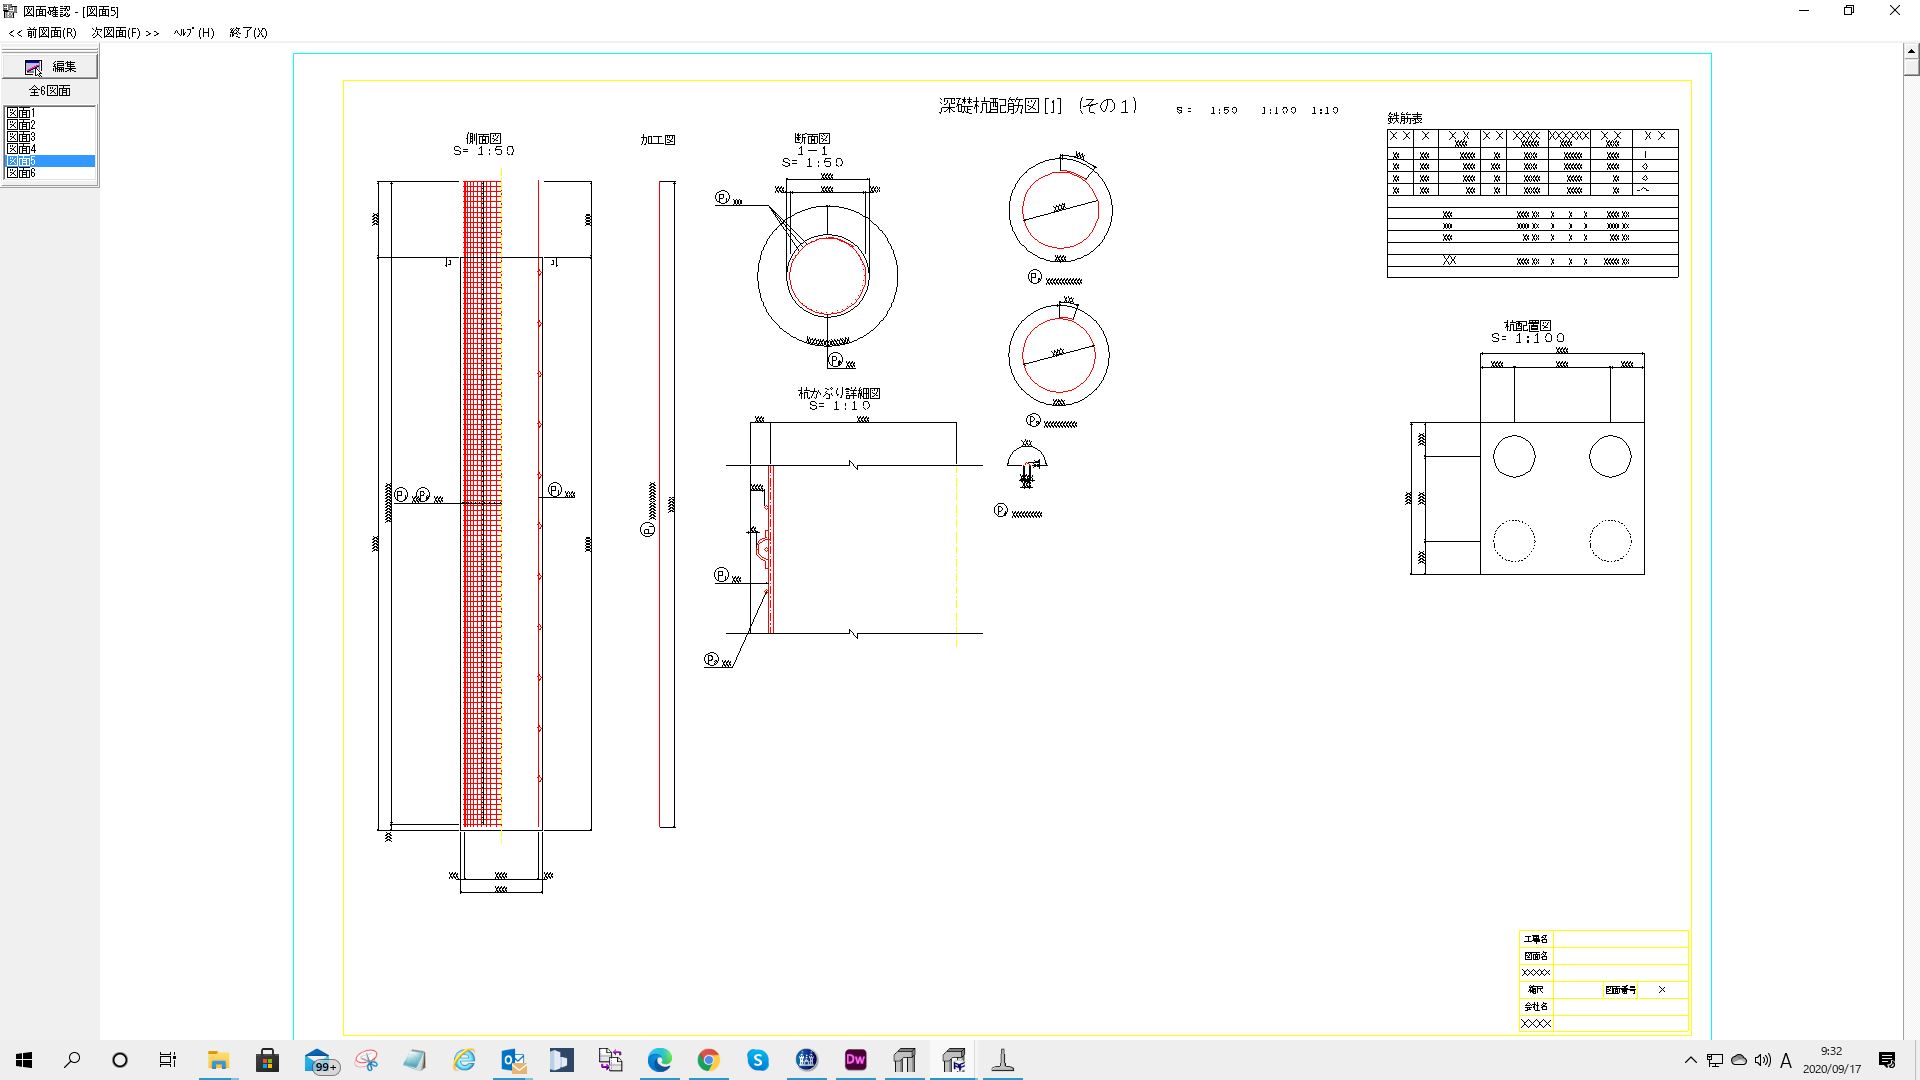Open the ヘルプ(H) help menu
1920x1080 pixels.
(193, 33)
